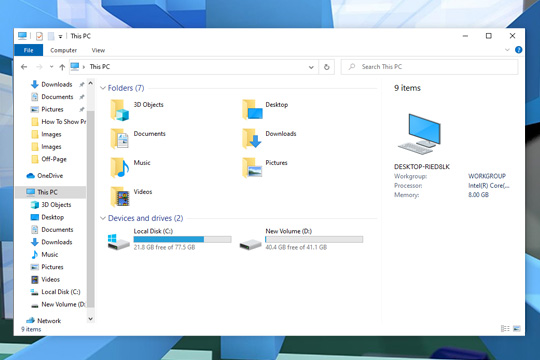Select the Local Disk (C:) drive icon
The width and height of the screenshot is (540, 360).
point(118,242)
